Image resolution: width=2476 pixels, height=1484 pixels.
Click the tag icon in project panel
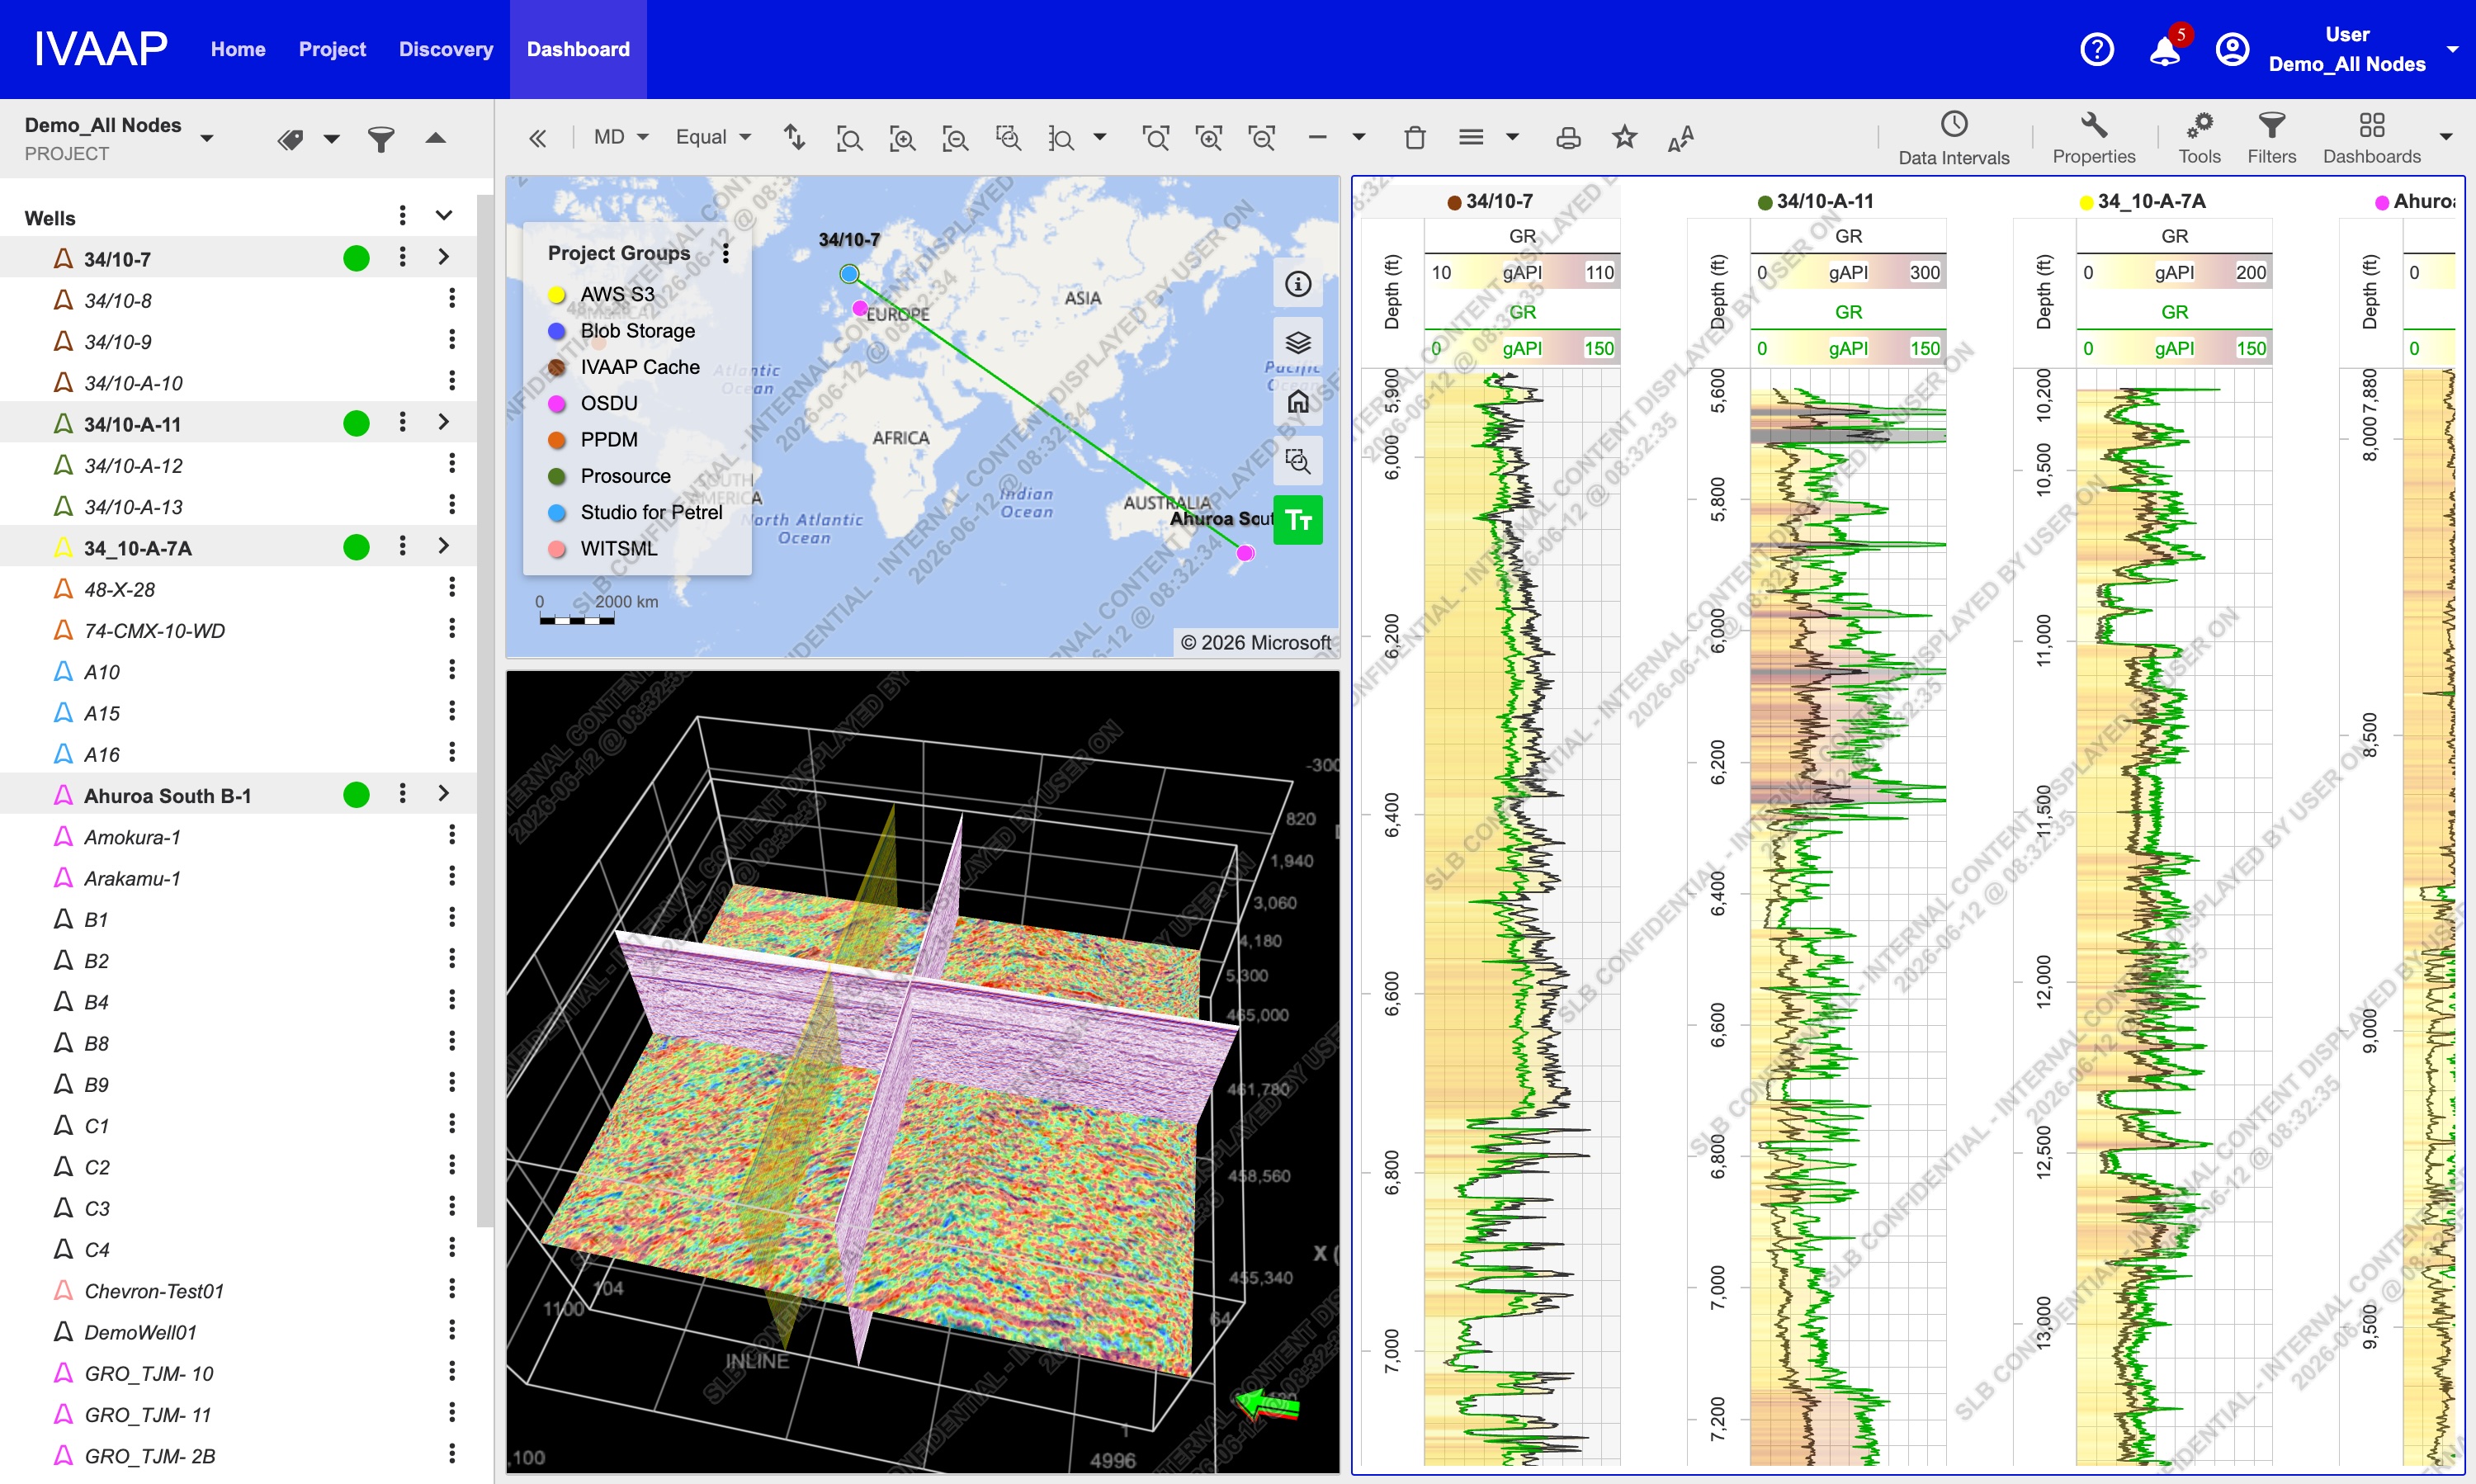pyautogui.click(x=291, y=139)
